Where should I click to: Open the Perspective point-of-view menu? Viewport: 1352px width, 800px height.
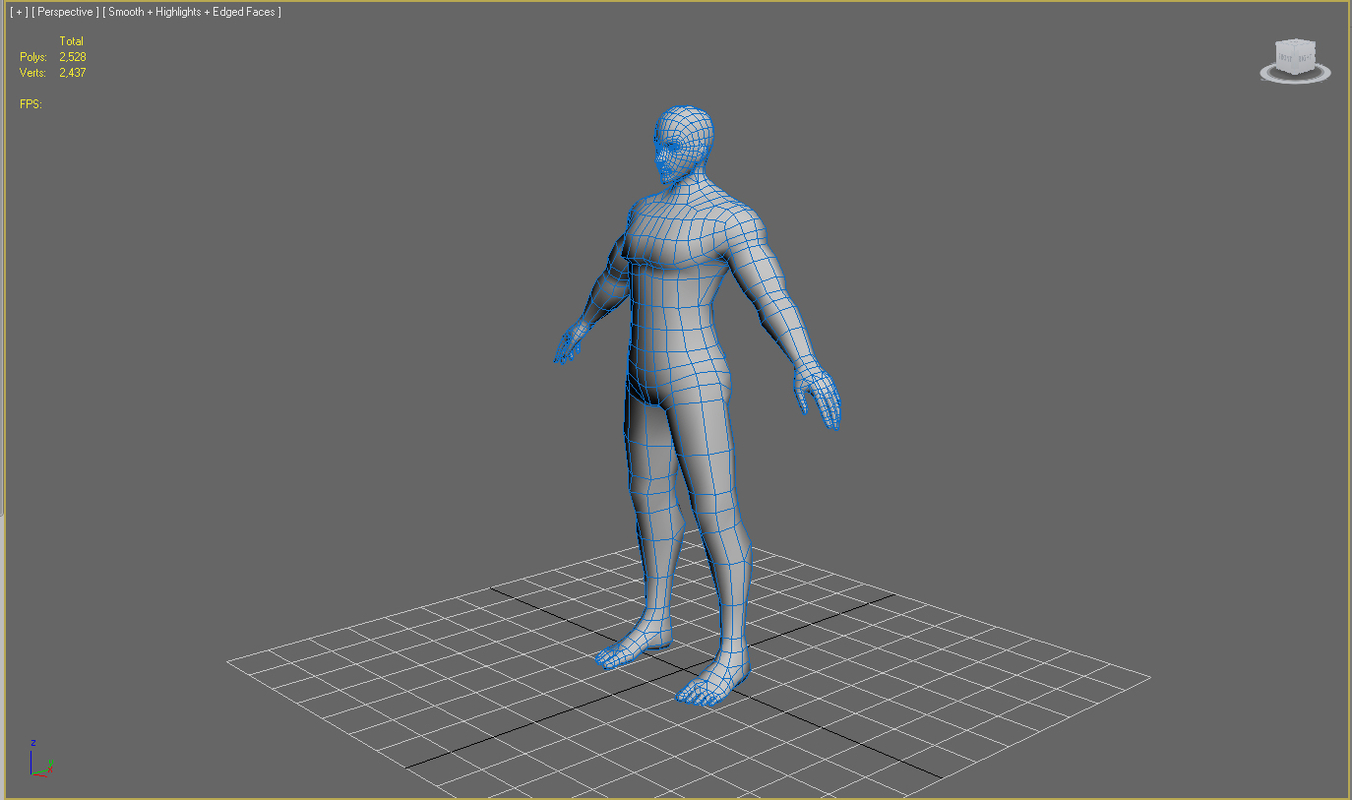coord(63,11)
